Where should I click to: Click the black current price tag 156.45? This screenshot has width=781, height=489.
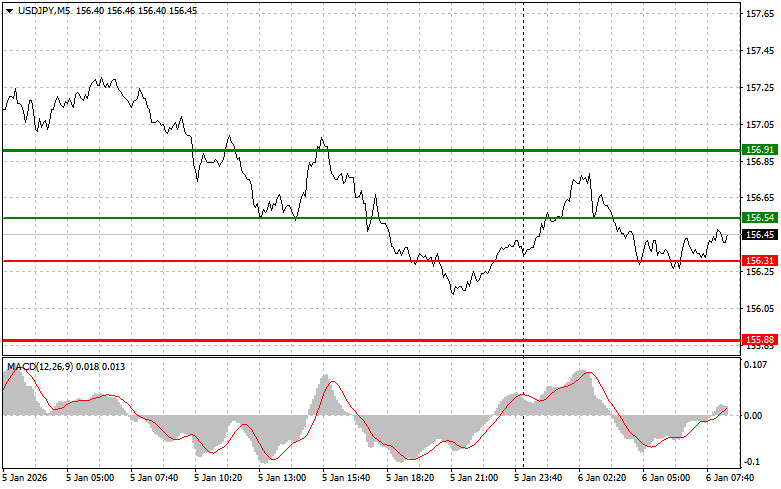coord(760,235)
